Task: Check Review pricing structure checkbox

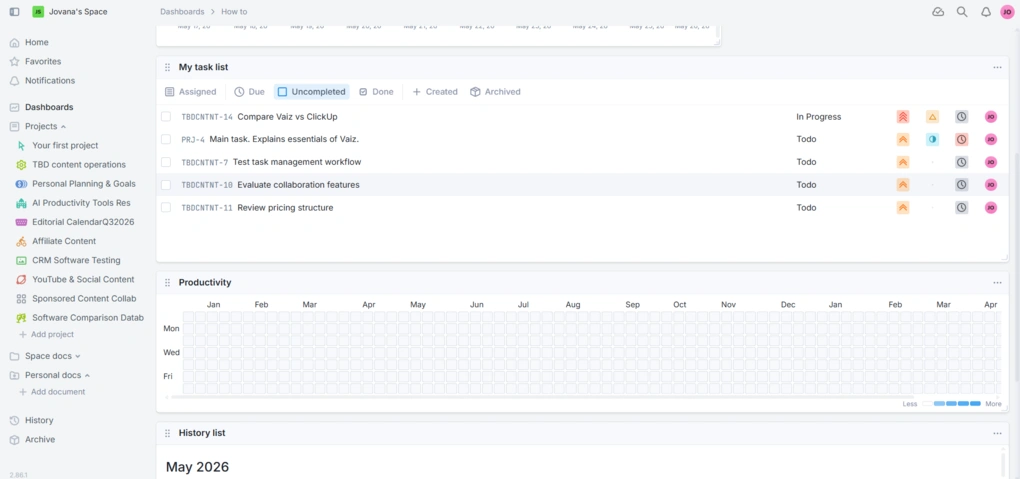Action: 166,208
